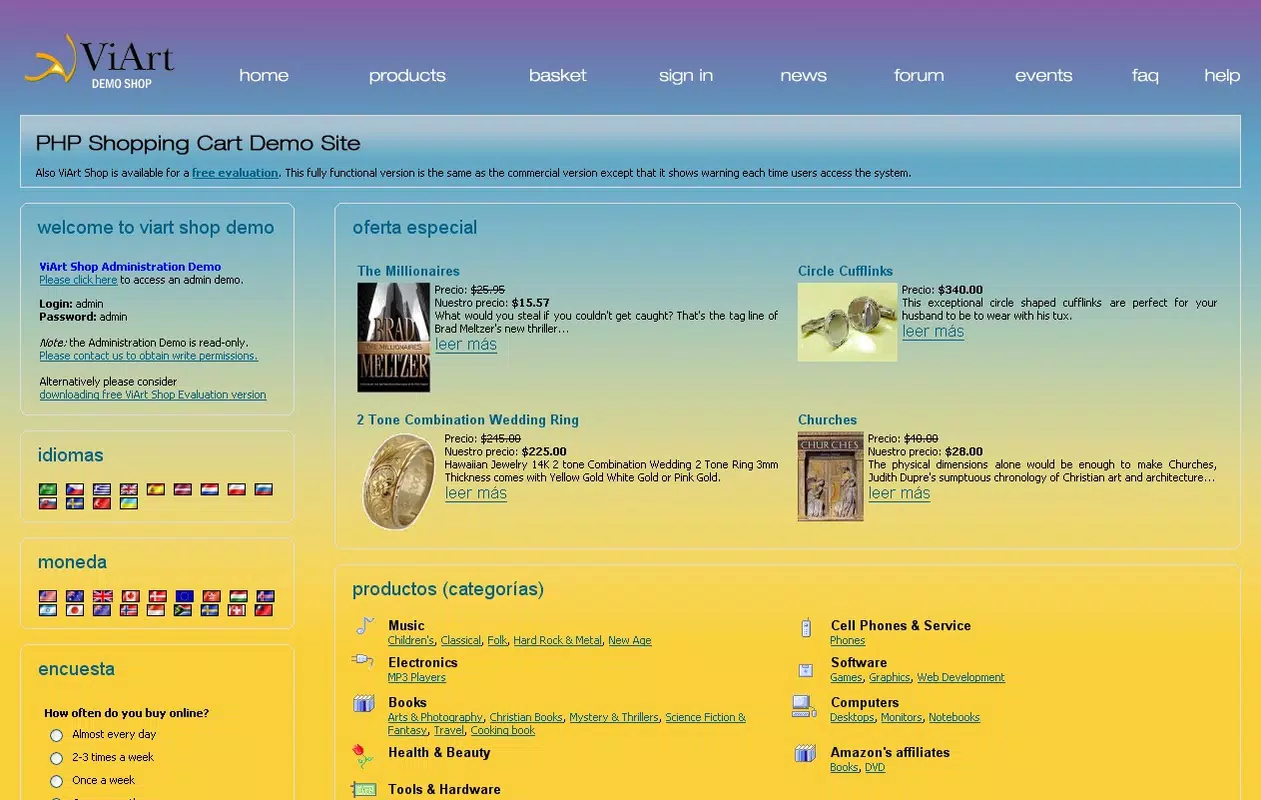The image size is (1261, 800).
Task: Click the Amazon's affiliates icon
Action: pyautogui.click(x=805, y=753)
